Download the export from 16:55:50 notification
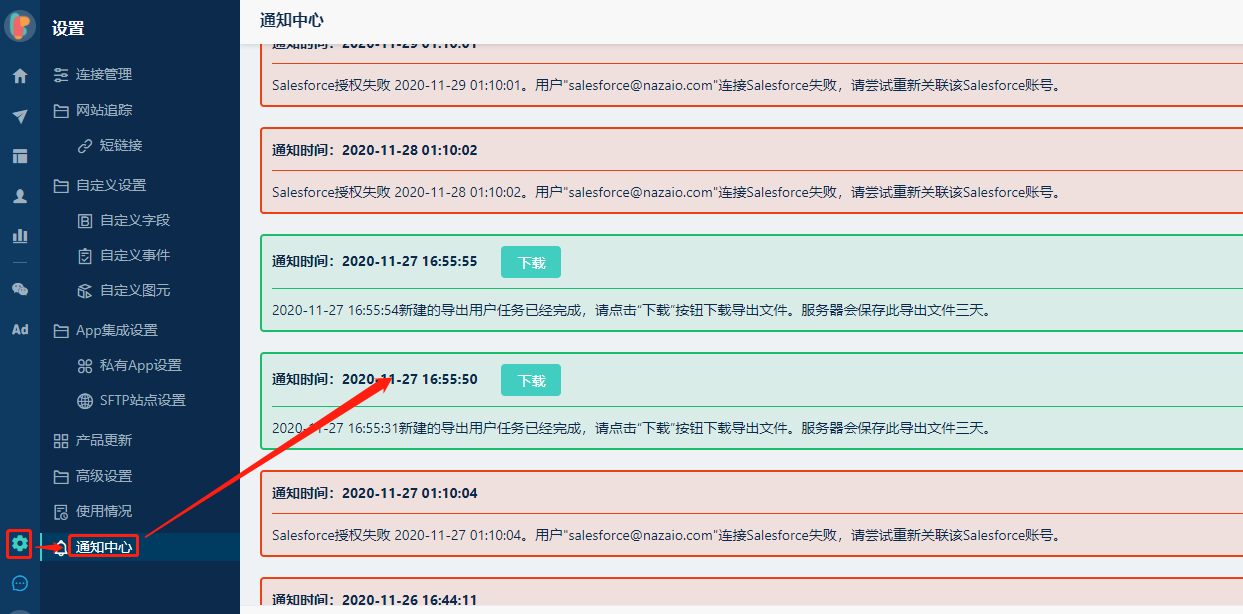1243x614 pixels. pos(531,380)
